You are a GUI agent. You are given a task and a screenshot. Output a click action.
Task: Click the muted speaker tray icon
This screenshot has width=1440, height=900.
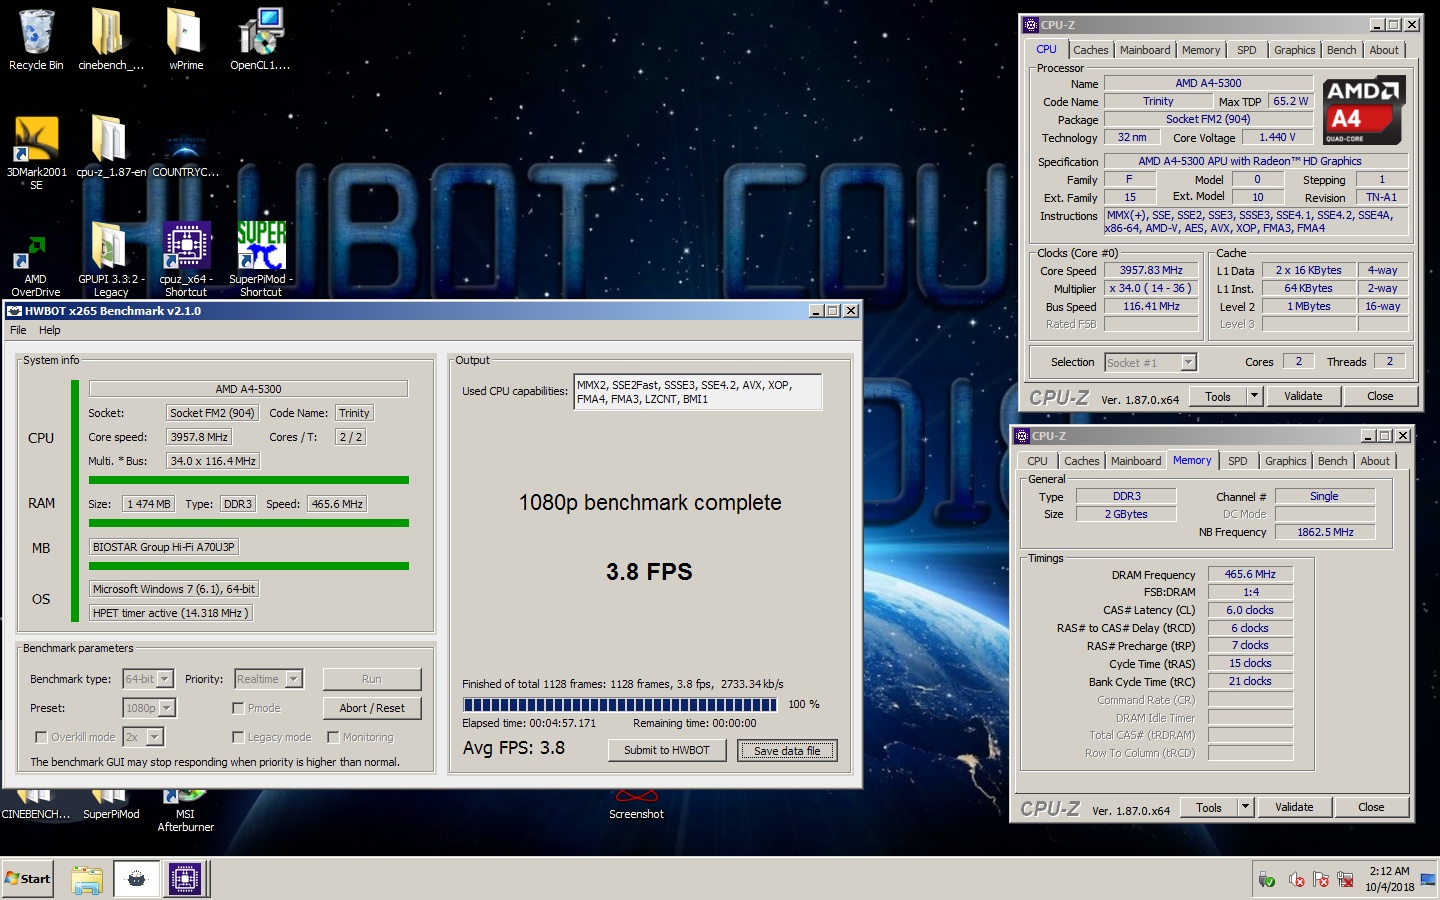point(1296,880)
